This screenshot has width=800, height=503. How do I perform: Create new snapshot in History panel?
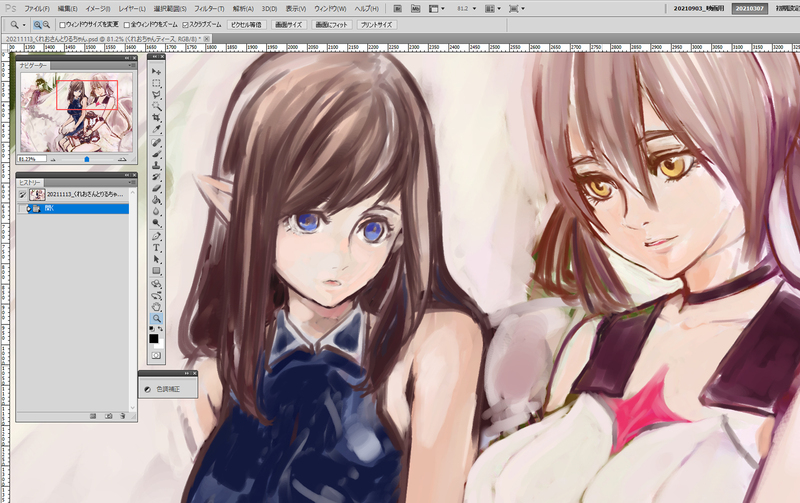point(108,416)
